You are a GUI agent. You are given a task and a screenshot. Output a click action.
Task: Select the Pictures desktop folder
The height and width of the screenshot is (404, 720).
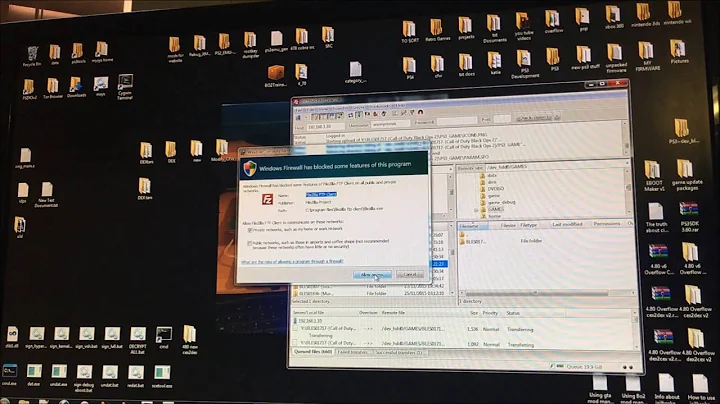coord(679,51)
